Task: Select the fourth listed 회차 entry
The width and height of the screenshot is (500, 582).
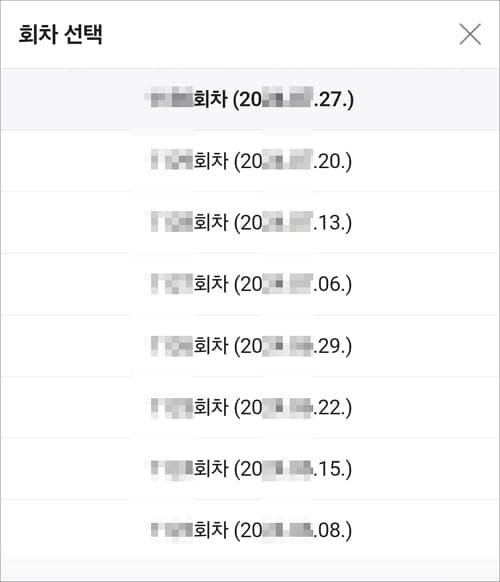Action: tap(250, 284)
